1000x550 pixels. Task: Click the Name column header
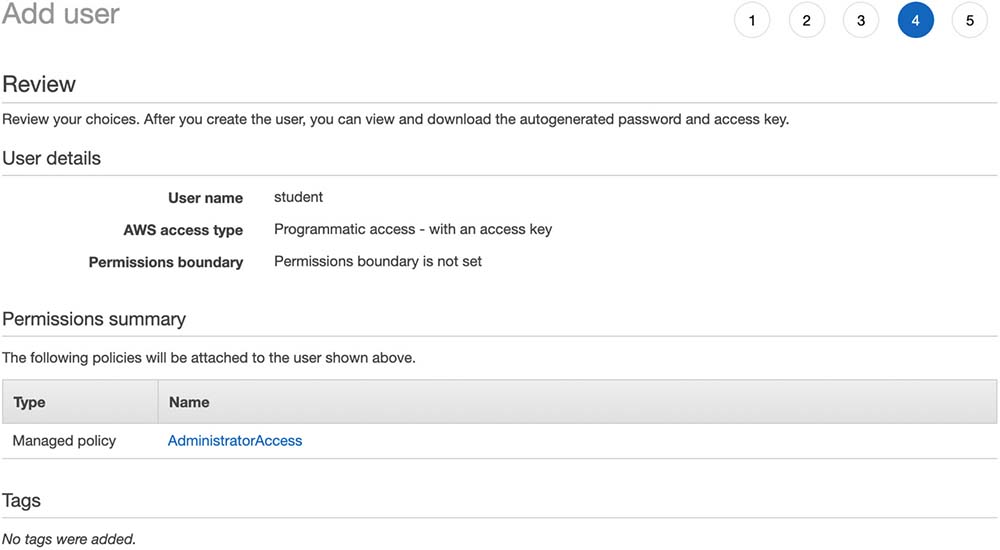(x=189, y=402)
